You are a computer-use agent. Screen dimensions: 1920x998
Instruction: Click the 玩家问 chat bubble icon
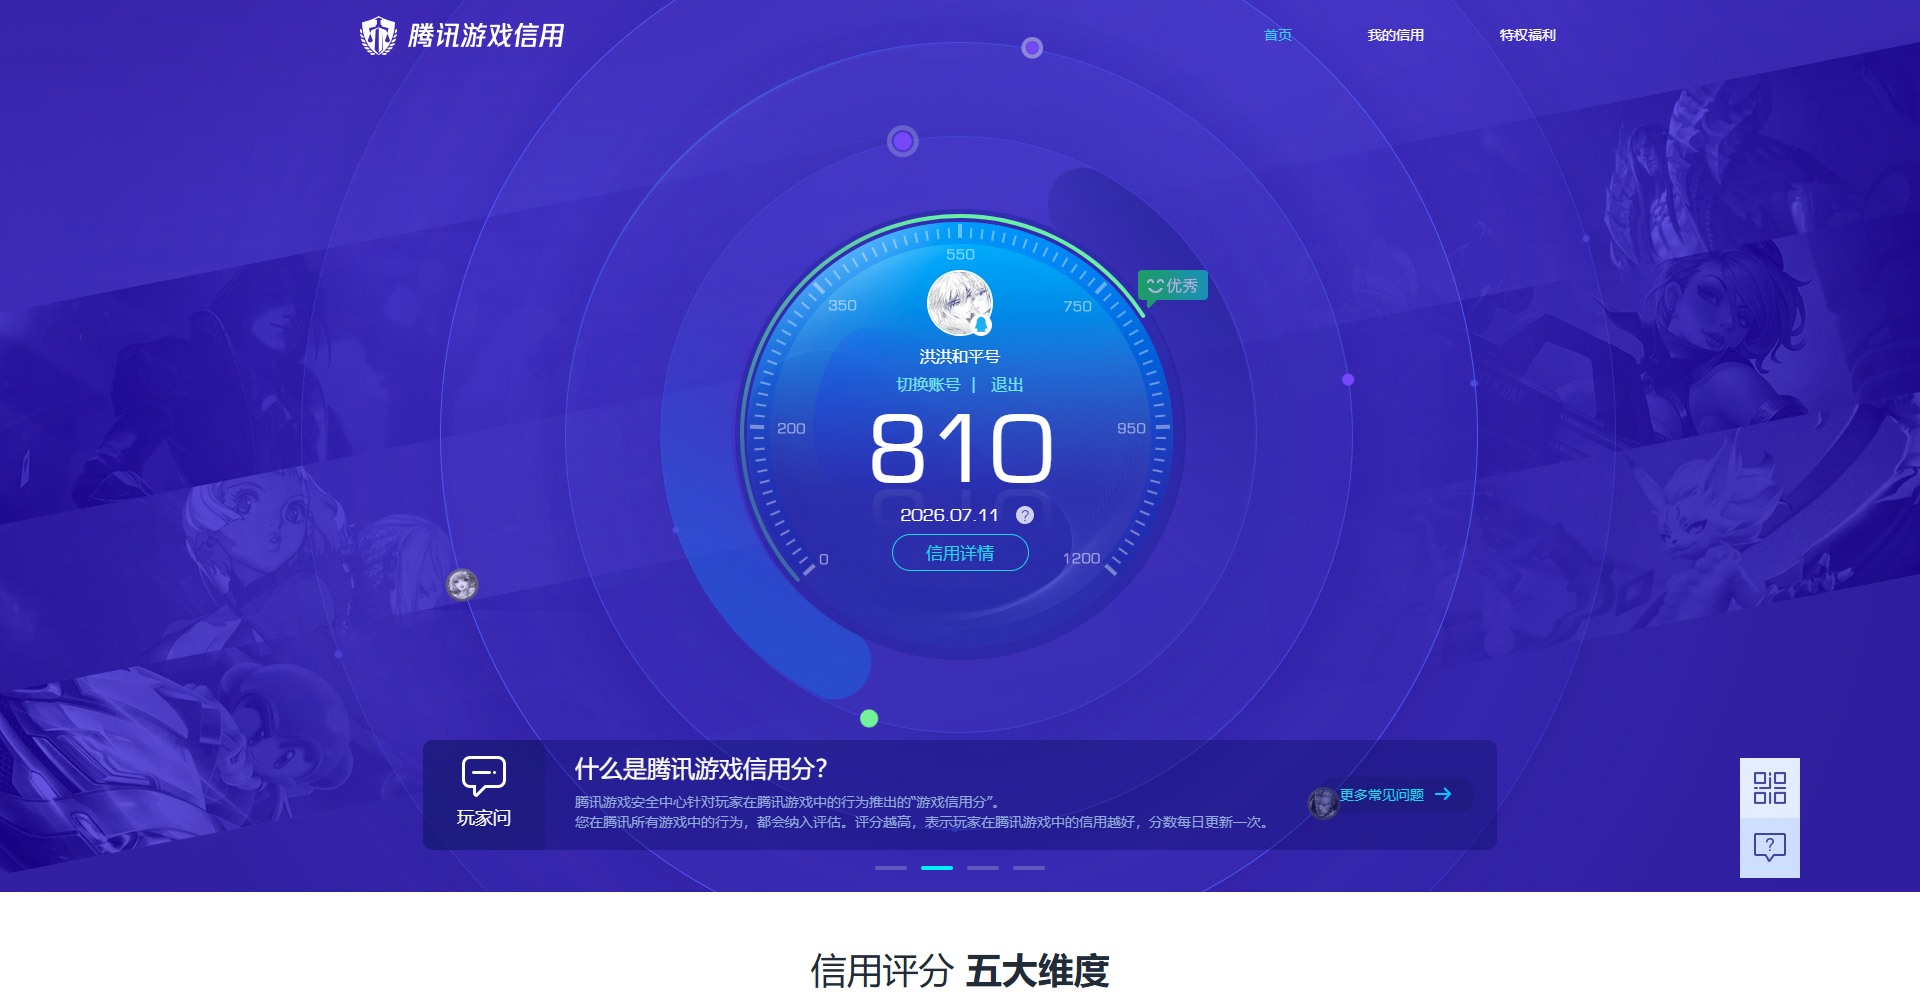[x=484, y=775]
